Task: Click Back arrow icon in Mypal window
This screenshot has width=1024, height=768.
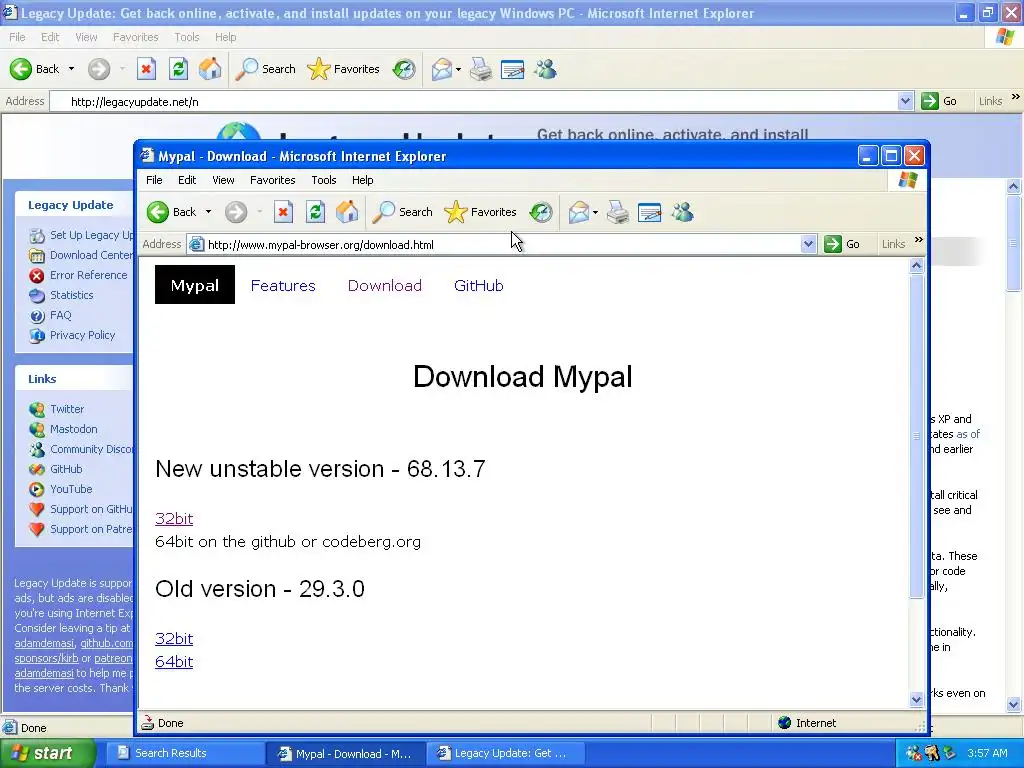Action: [157, 212]
